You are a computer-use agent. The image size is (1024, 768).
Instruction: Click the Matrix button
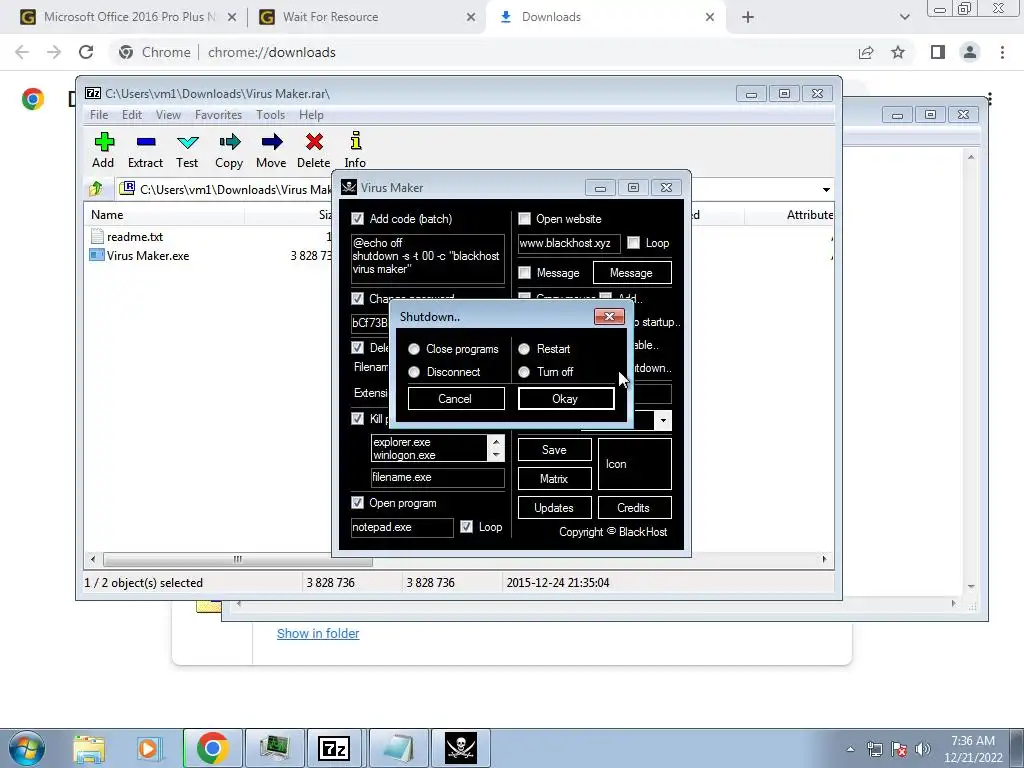click(554, 479)
